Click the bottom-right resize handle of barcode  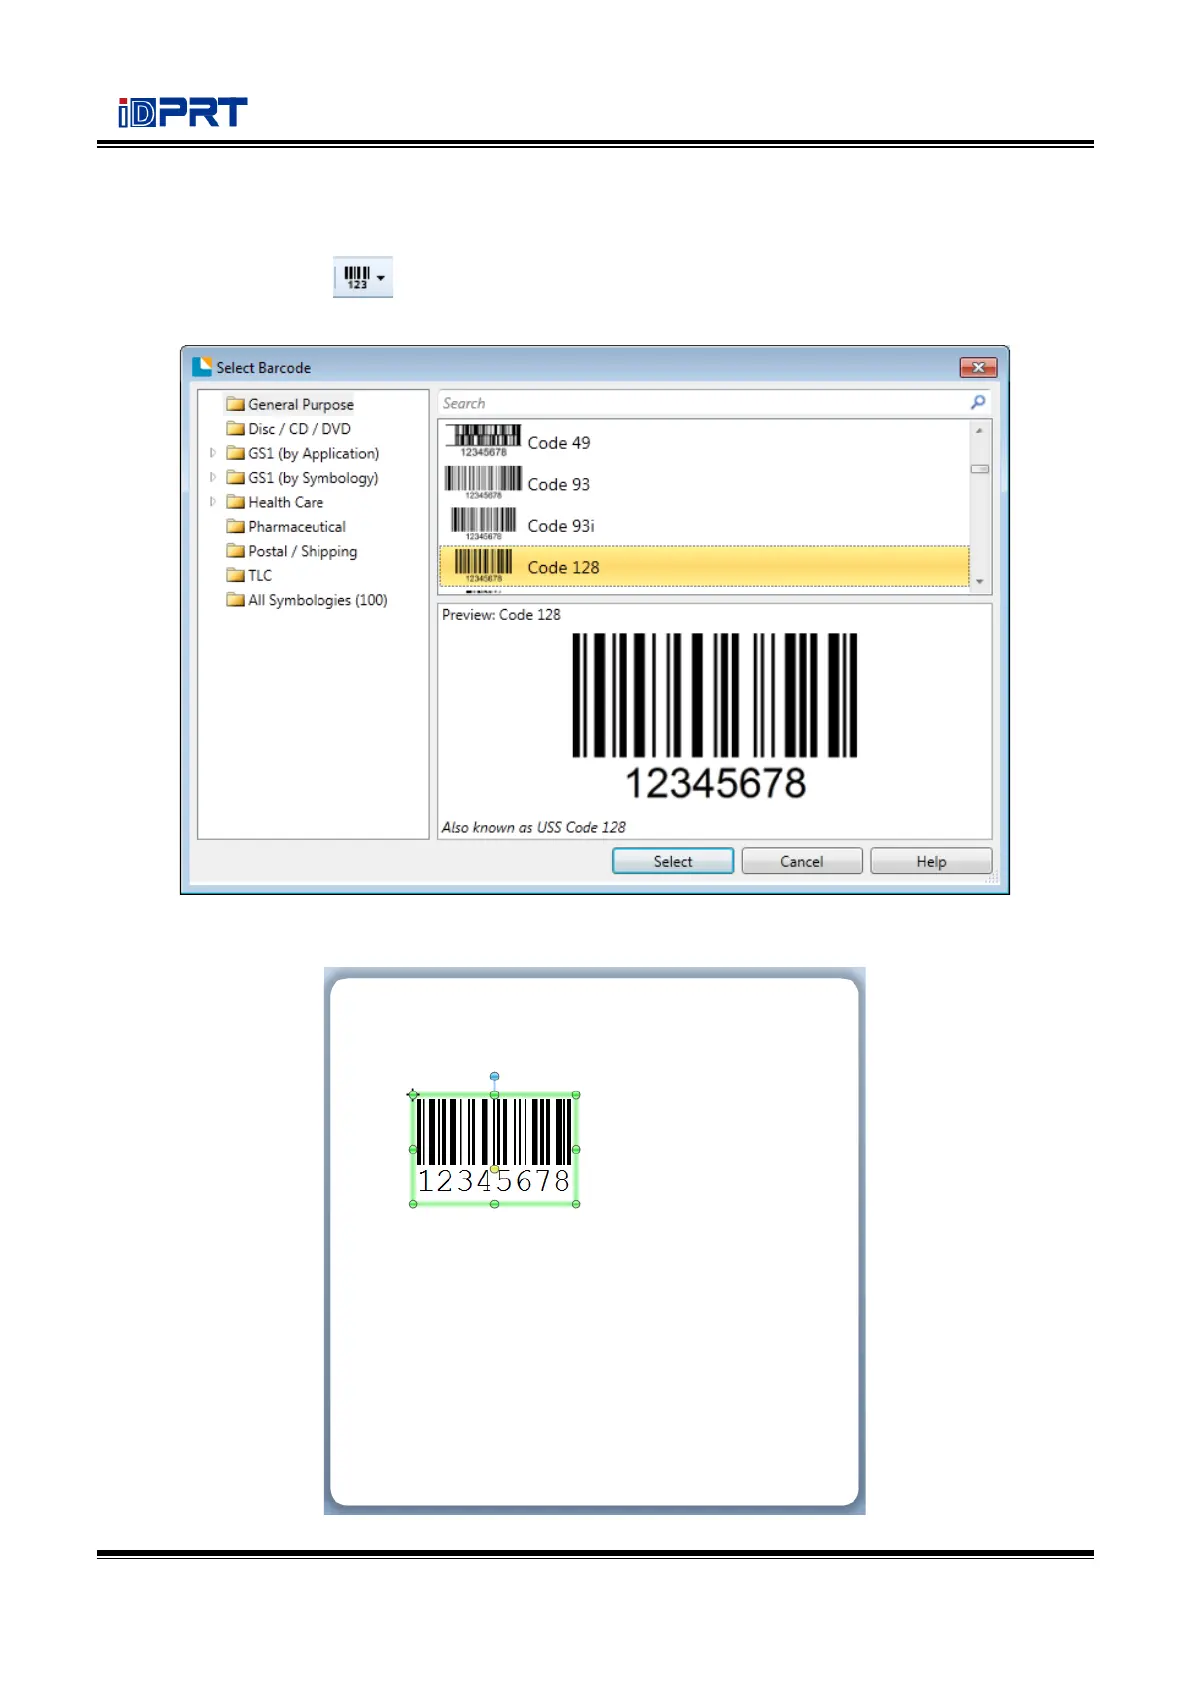(576, 1204)
